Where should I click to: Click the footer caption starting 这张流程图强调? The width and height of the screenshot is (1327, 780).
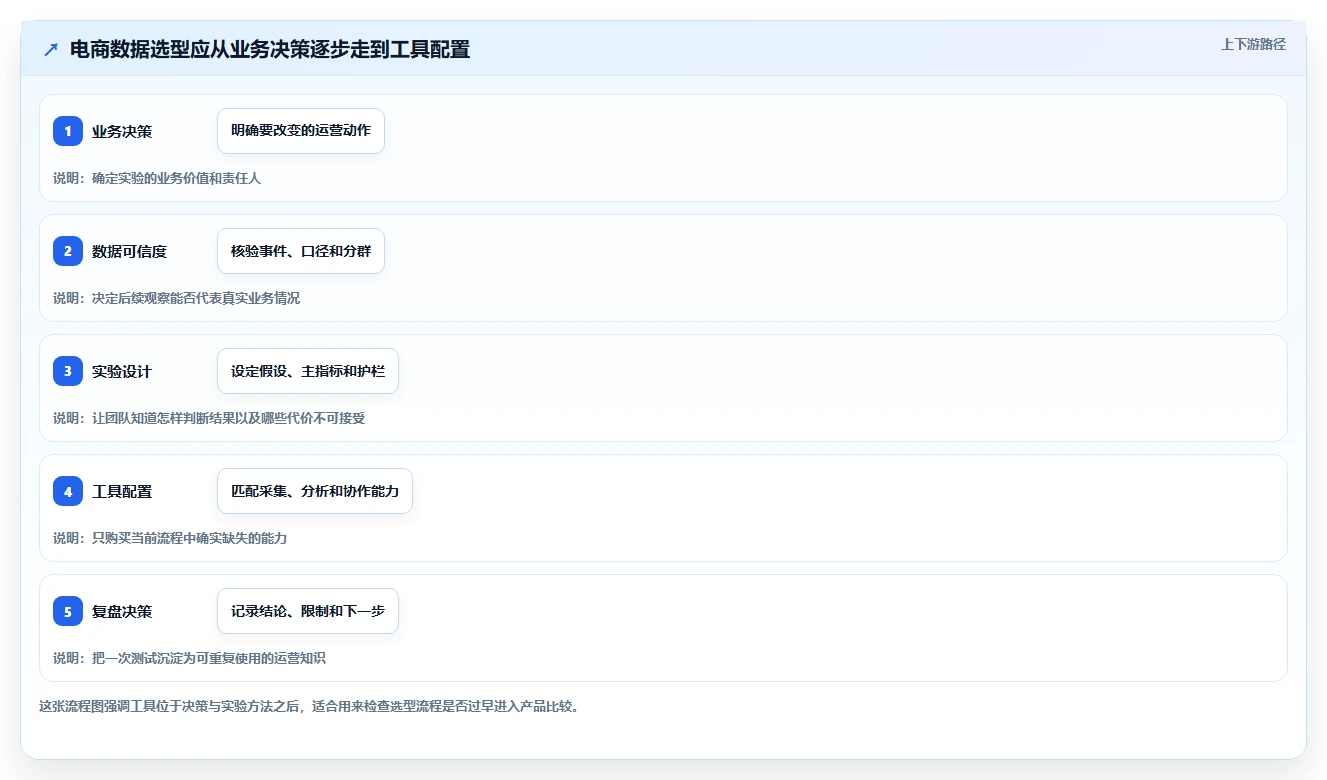click(x=309, y=706)
